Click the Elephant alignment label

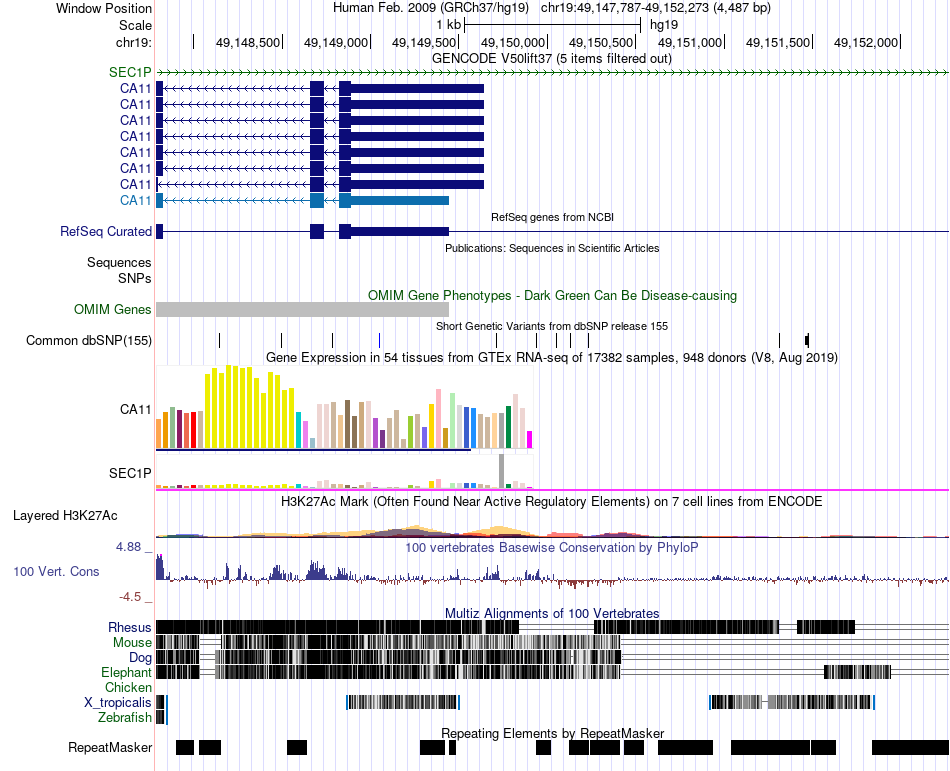126,672
